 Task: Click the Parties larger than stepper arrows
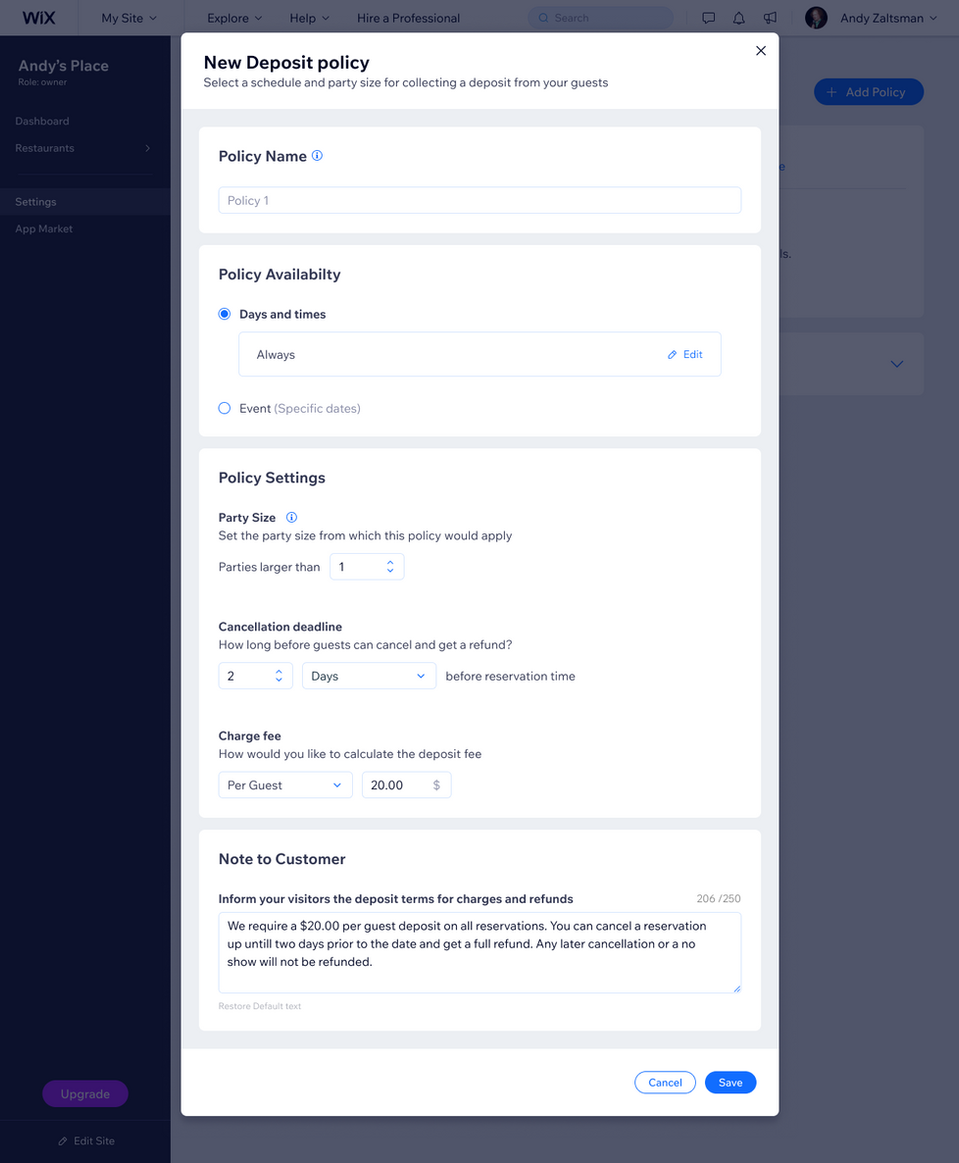click(390, 567)
